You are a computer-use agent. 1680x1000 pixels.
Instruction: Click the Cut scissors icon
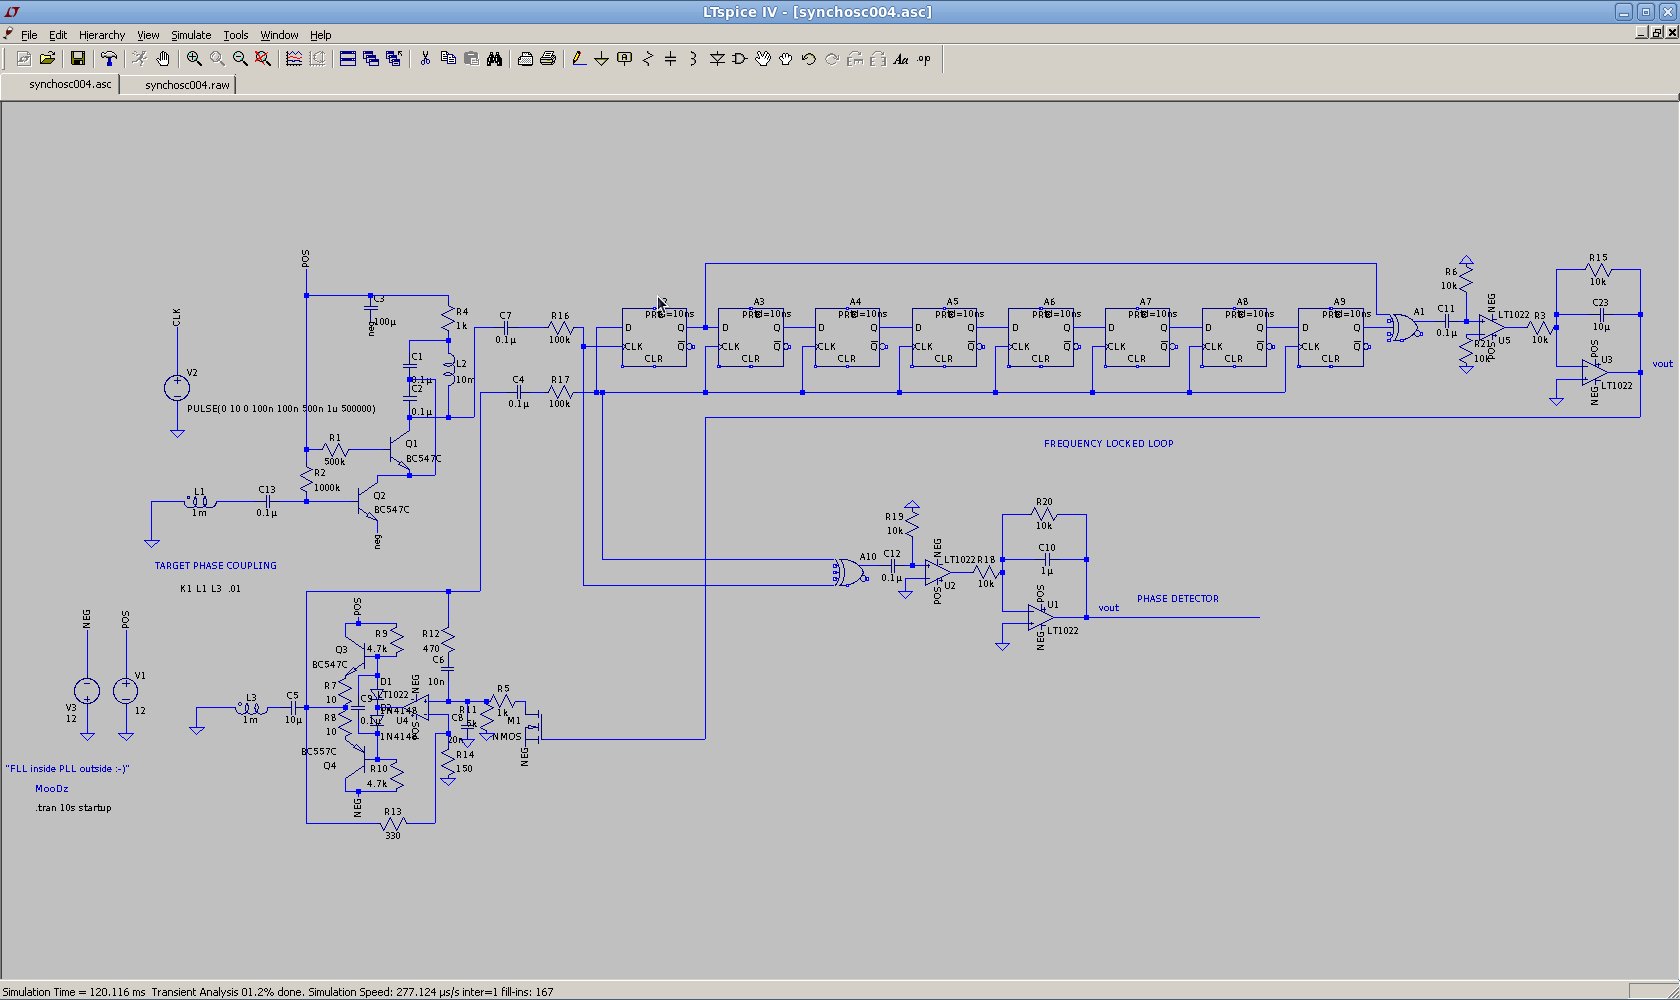(x=425, y=59)
